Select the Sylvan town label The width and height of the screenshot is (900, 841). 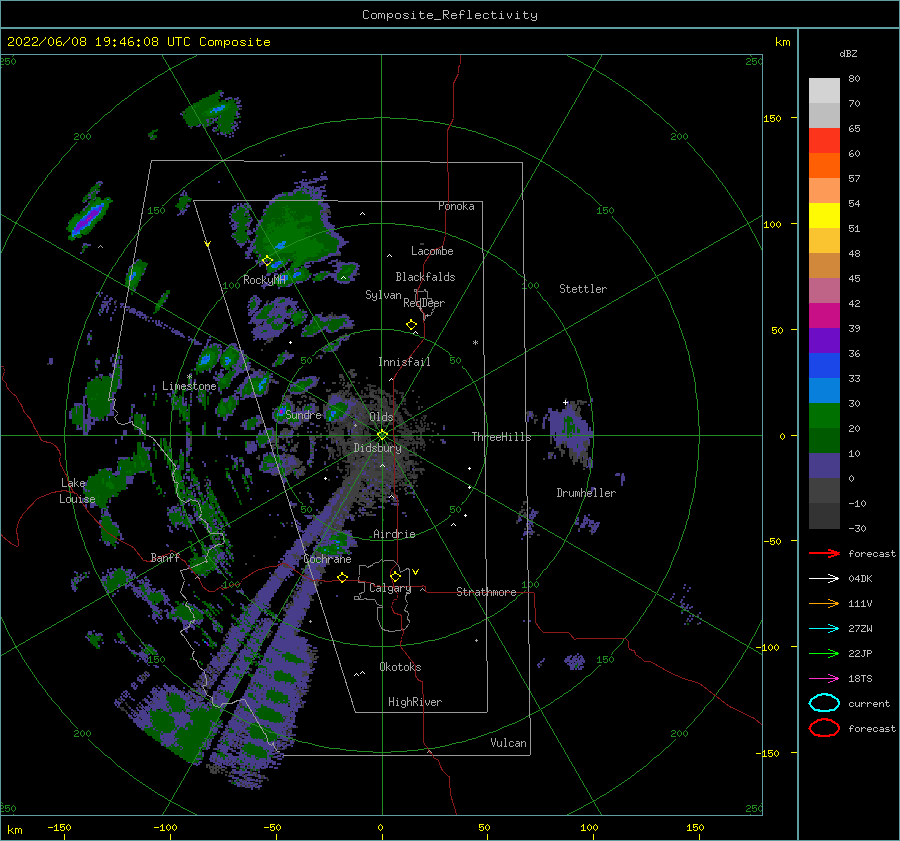383,295
